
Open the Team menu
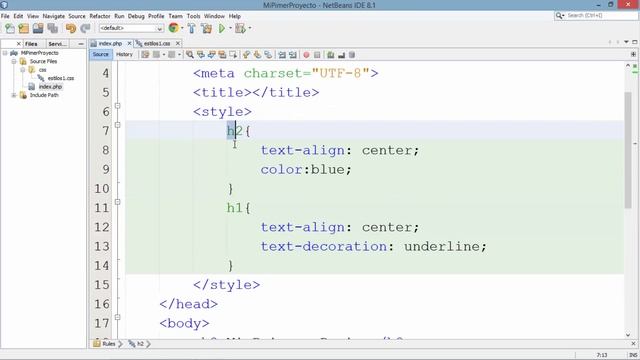pos(176,16)
